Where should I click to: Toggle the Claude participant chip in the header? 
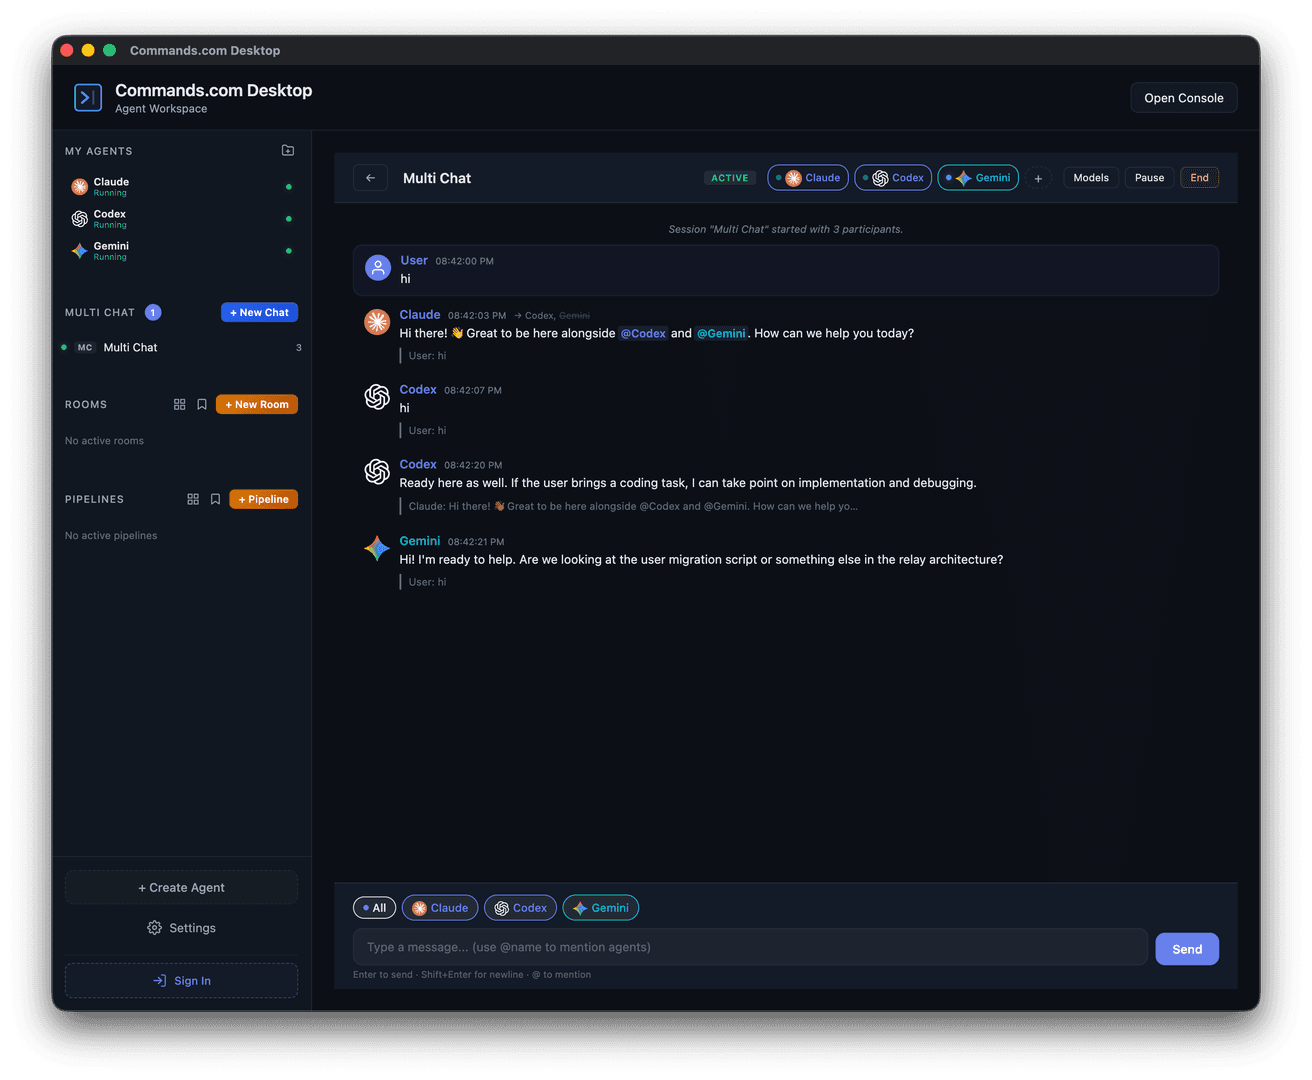(808, 178)
